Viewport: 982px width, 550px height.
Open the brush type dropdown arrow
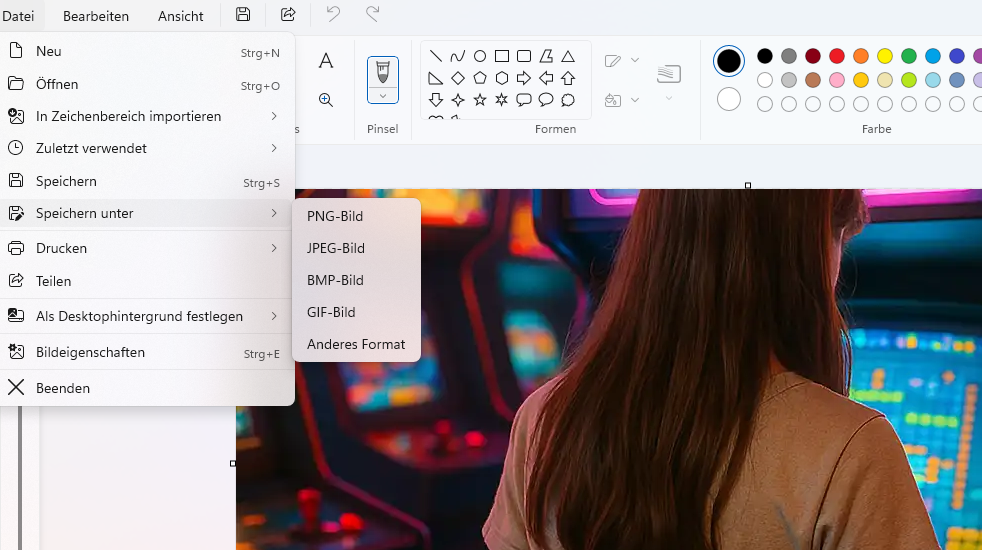click(x=383, y=96)
